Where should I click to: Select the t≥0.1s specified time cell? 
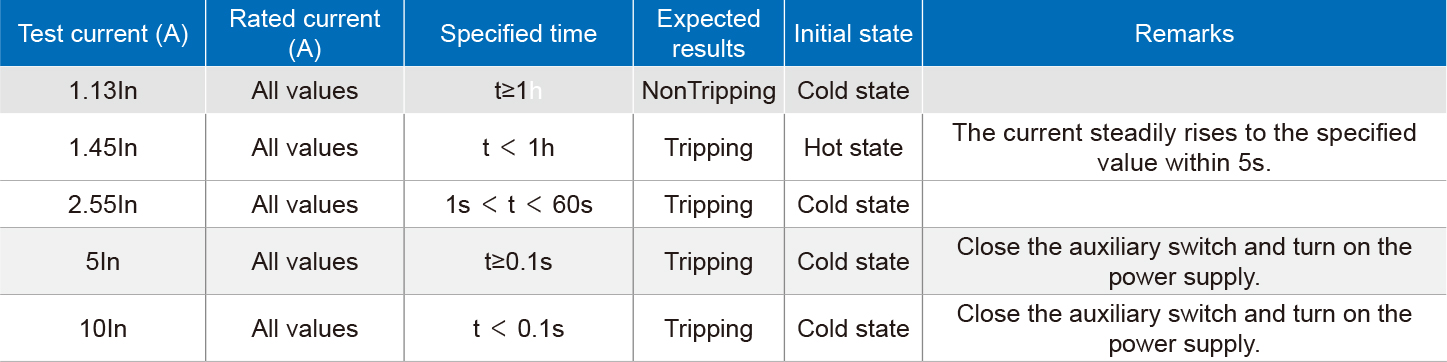[x=519, y=262]
